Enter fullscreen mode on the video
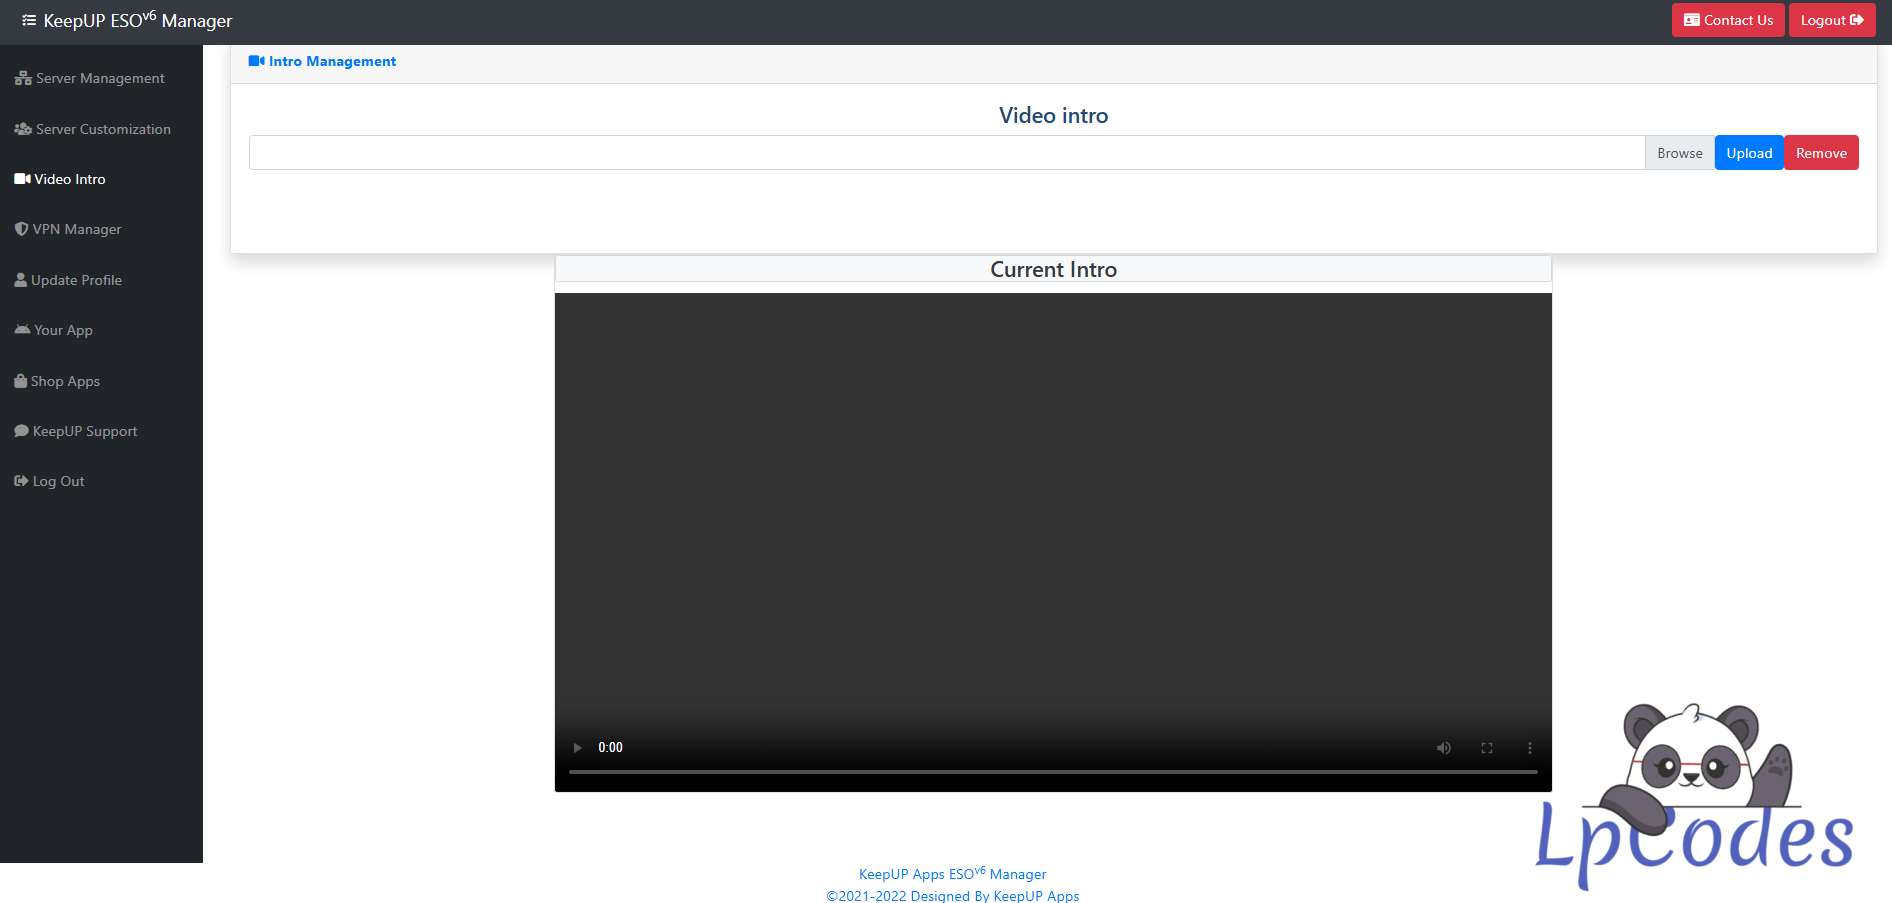This screenshot has width=1892, height=903. tap(1487, 748)
